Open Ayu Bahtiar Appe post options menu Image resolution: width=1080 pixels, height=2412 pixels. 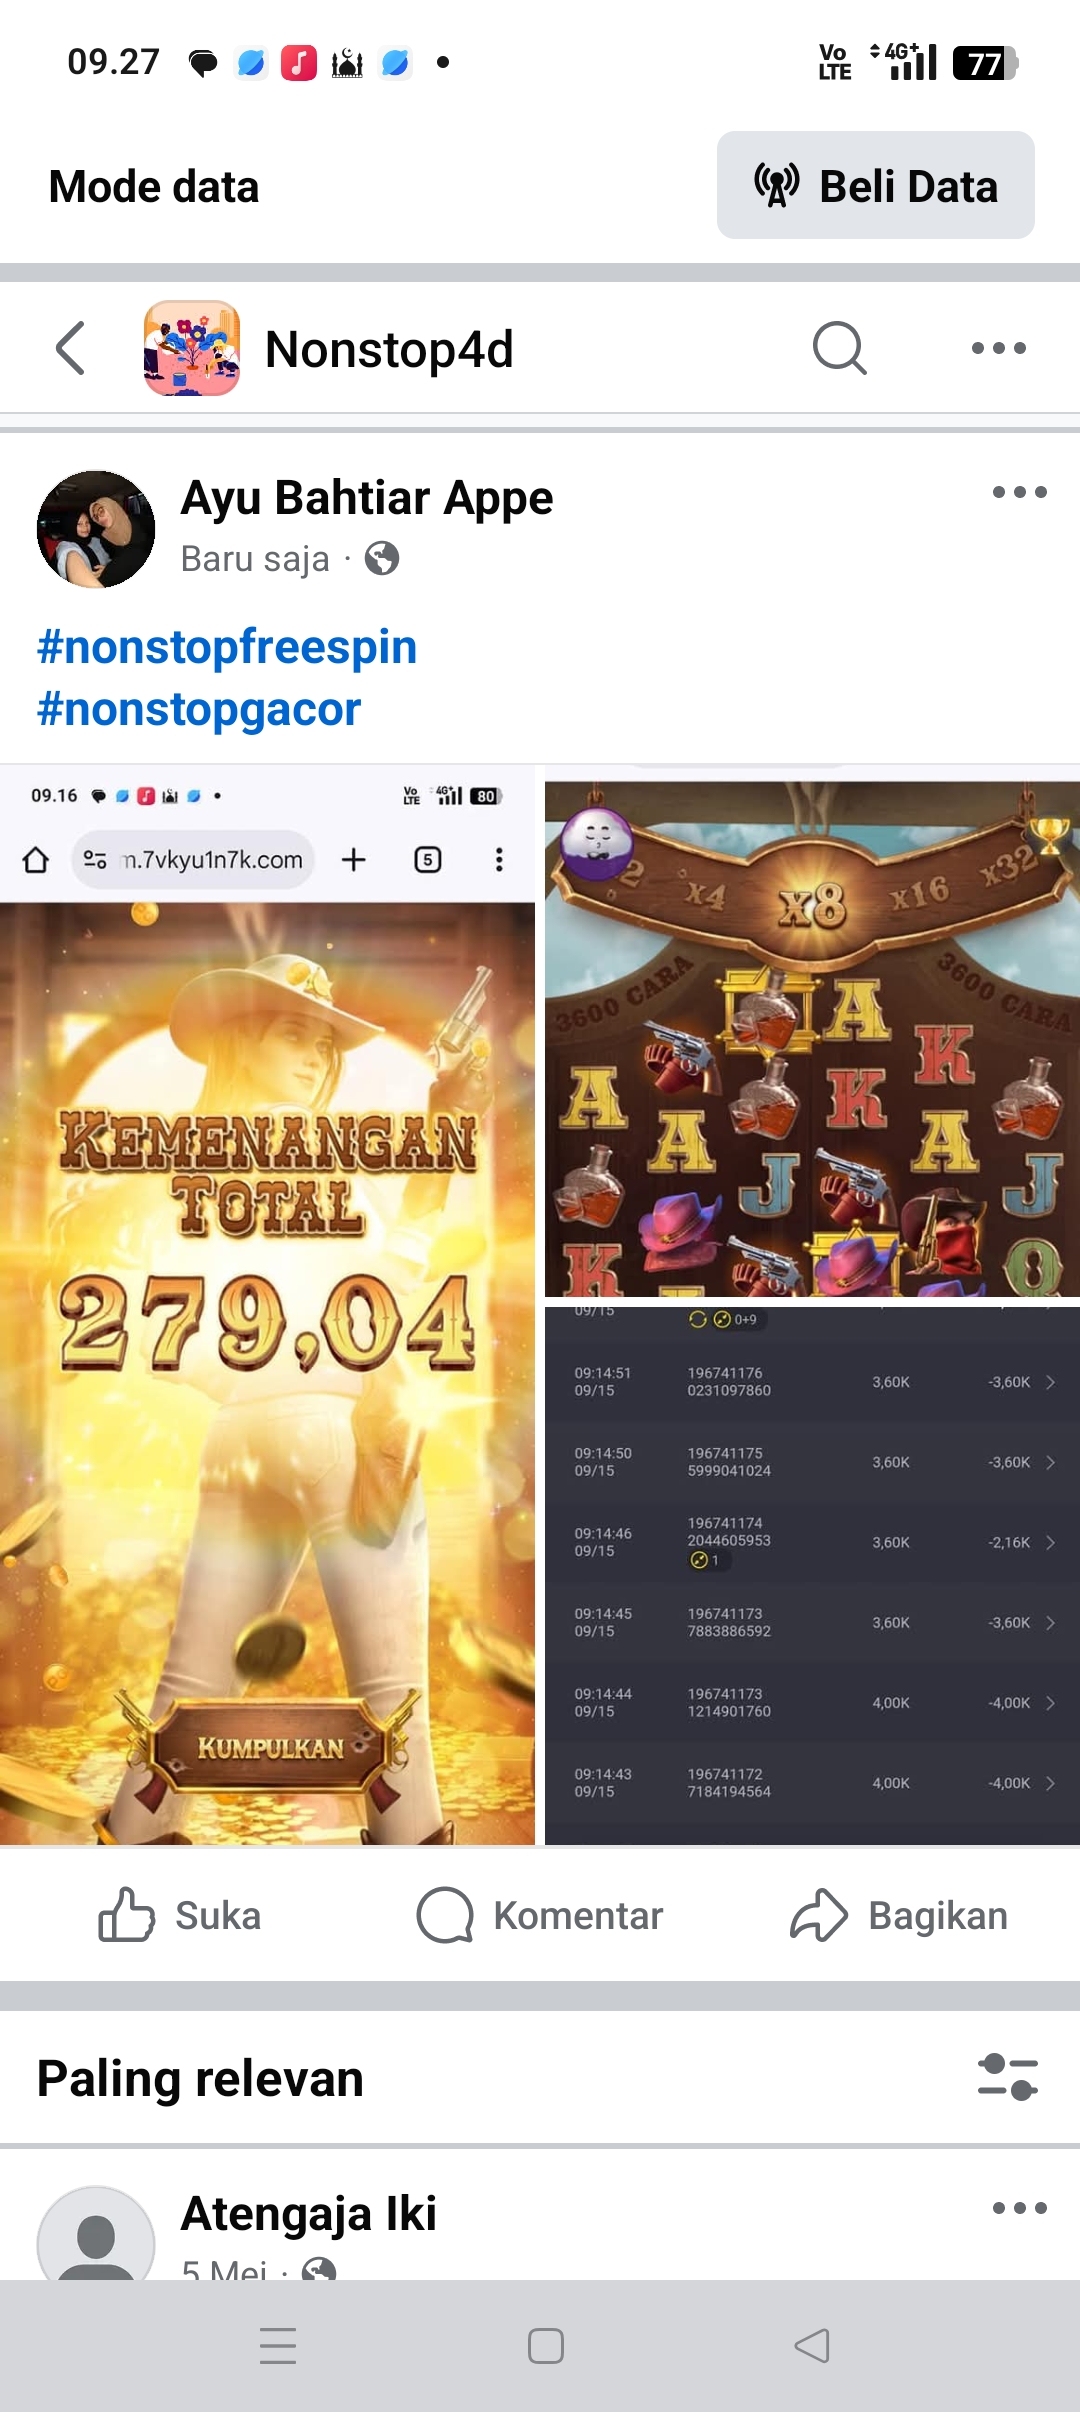point(1019,492)
